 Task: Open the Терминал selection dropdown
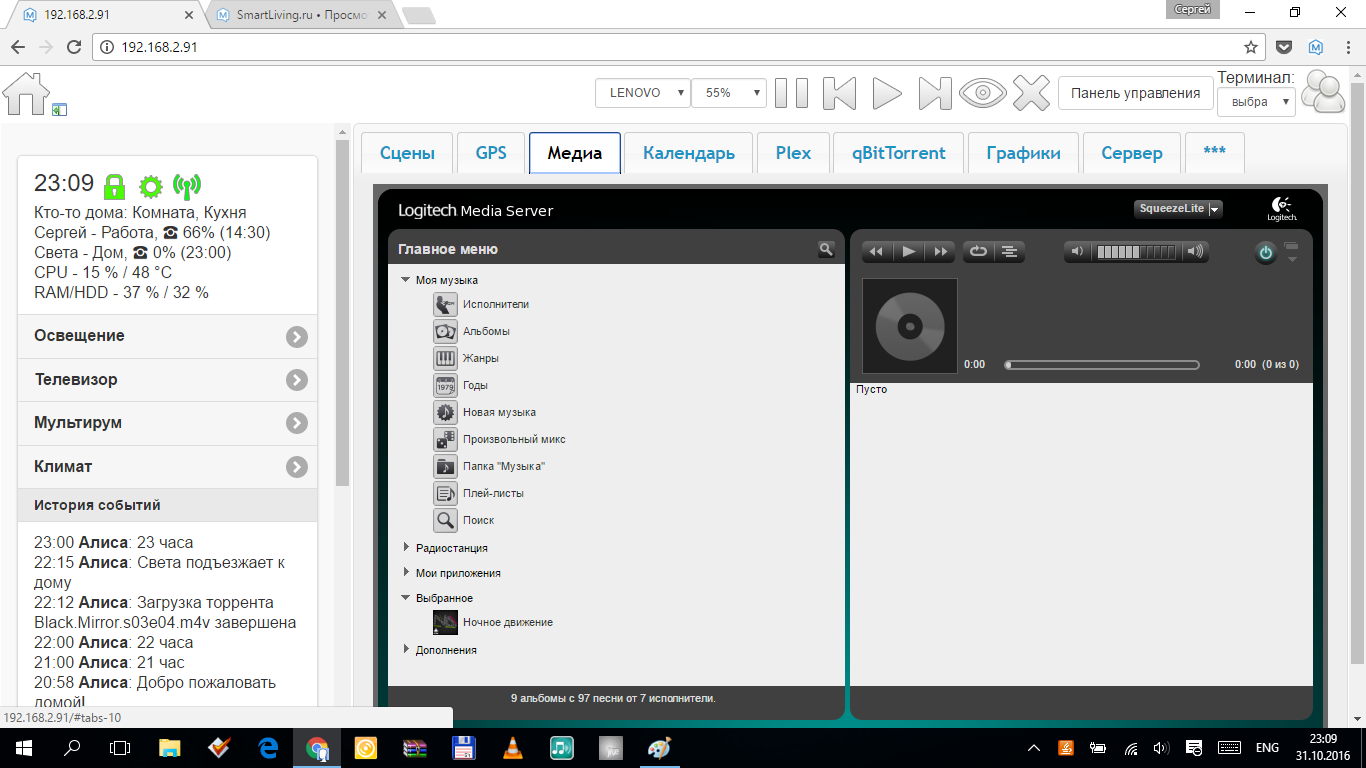coord(1256,102)
